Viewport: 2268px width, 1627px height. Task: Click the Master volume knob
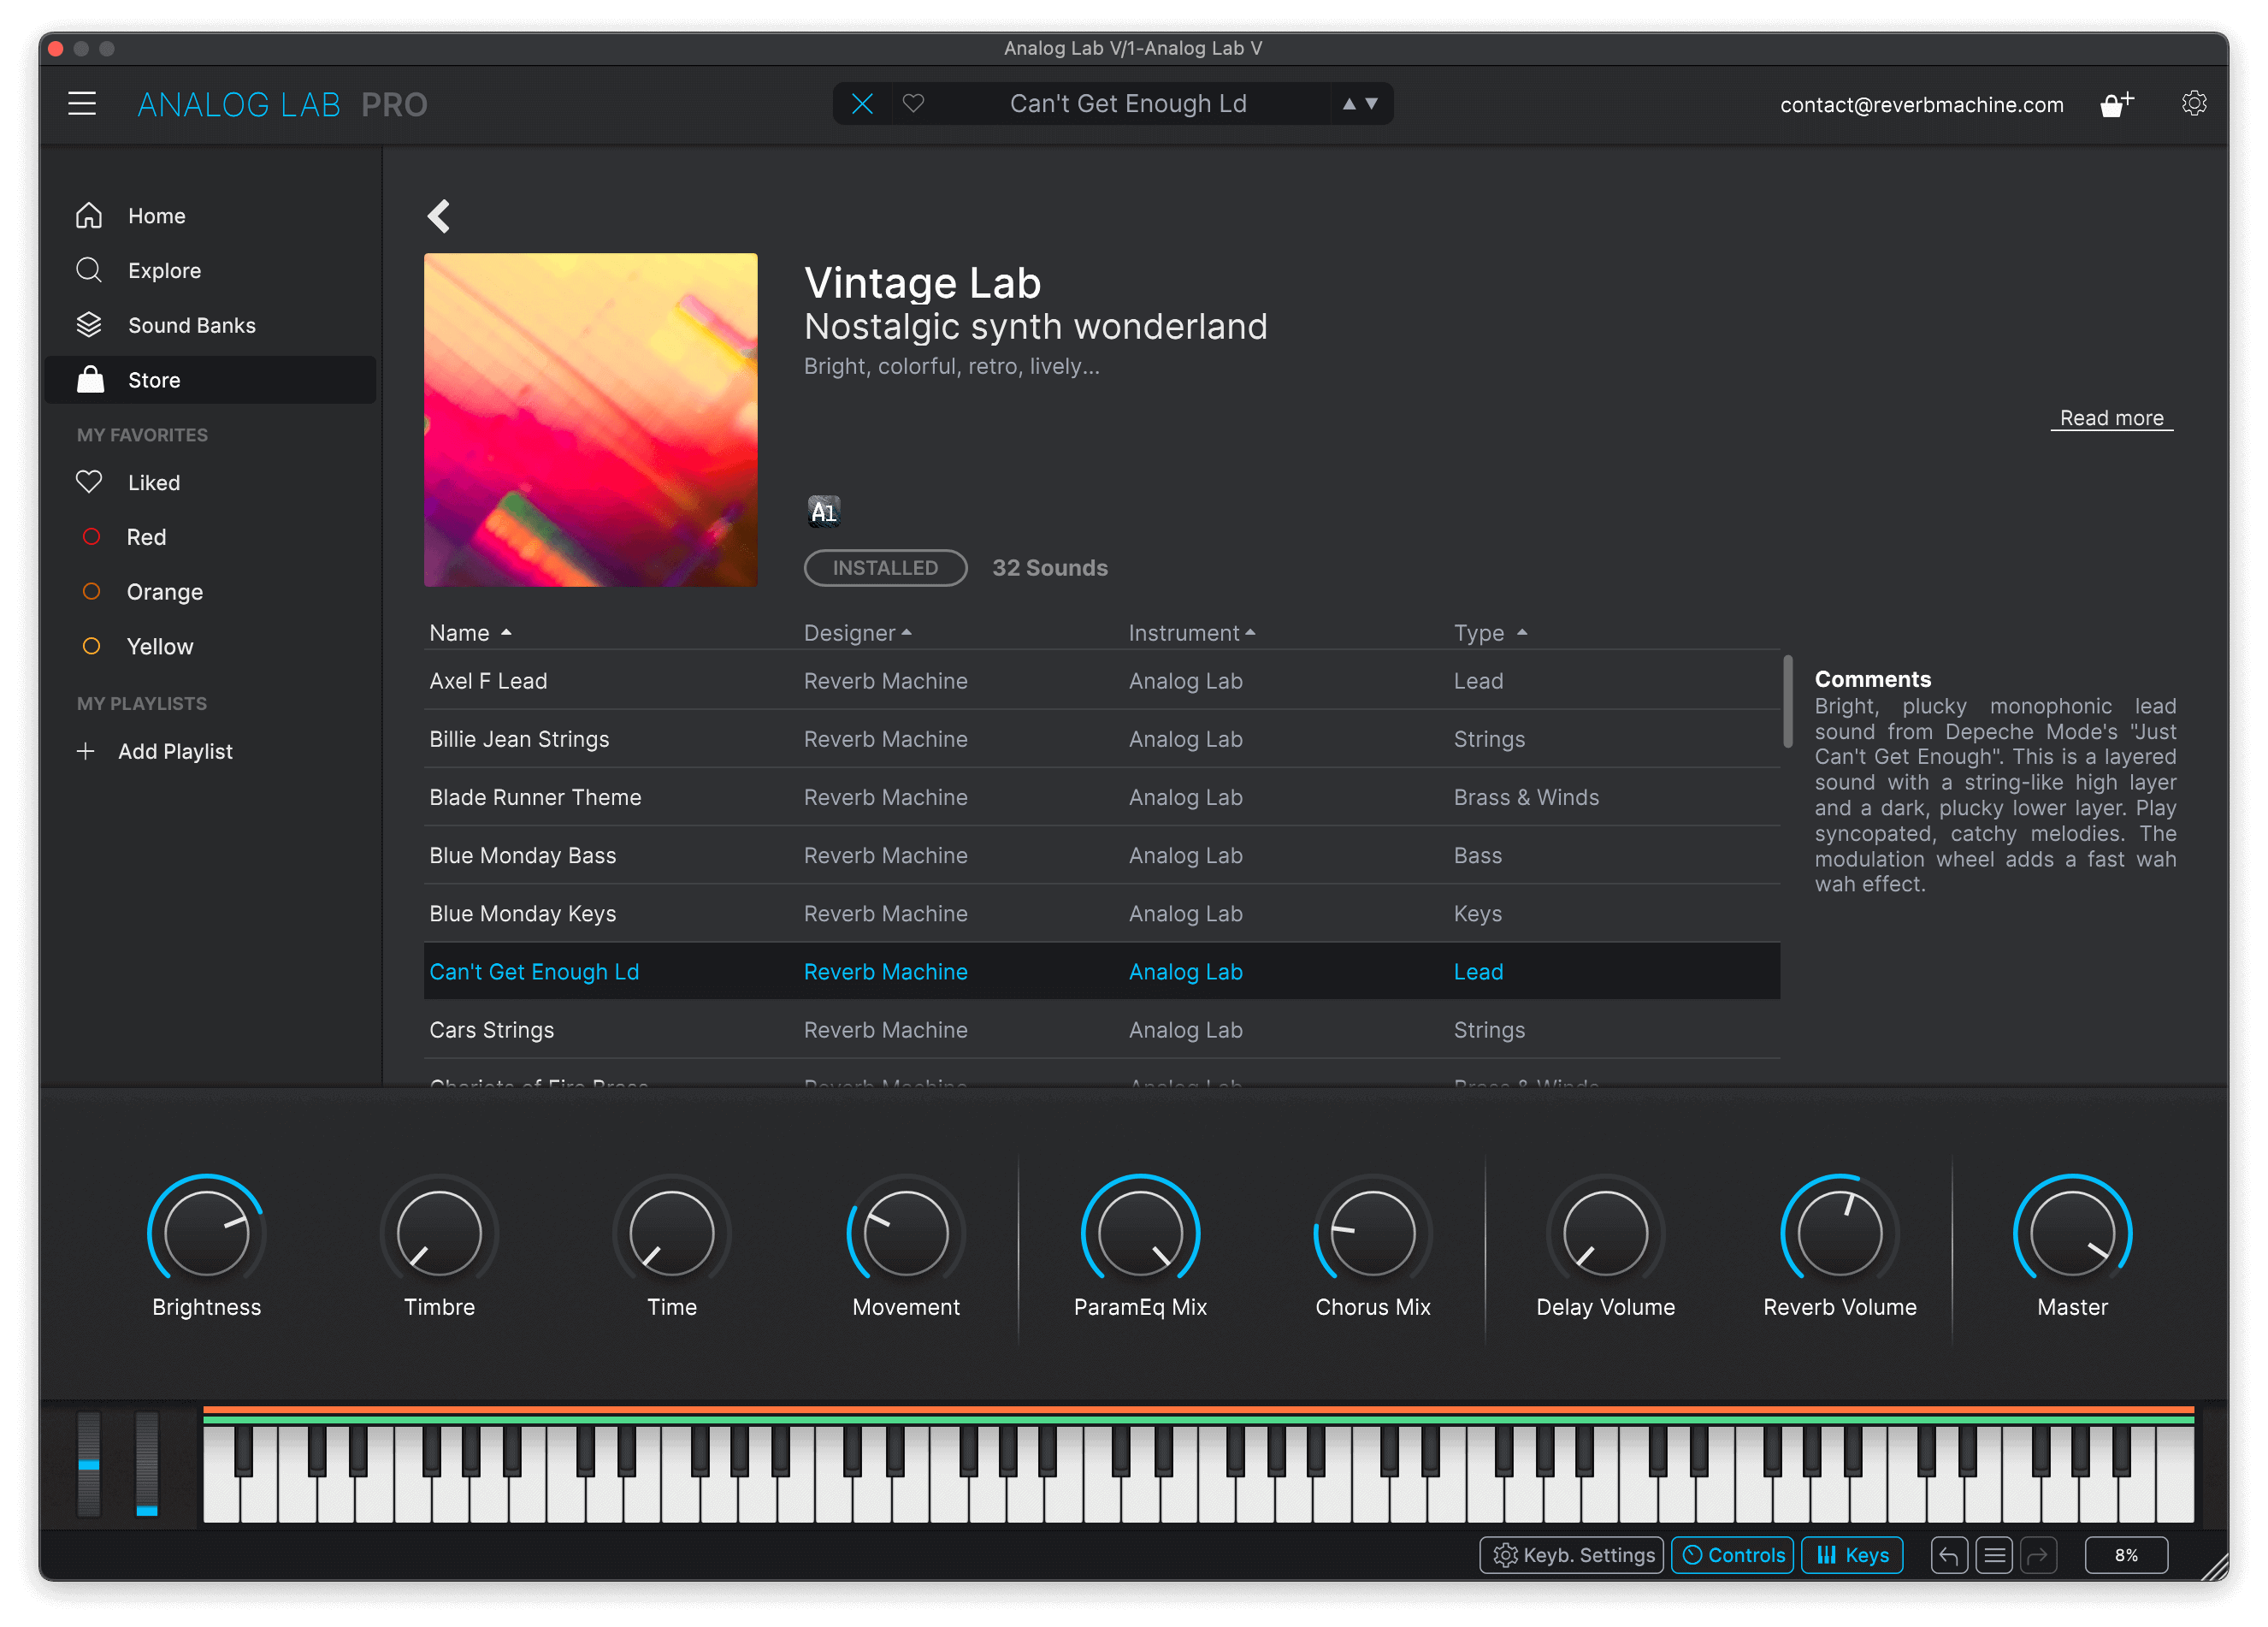pyautogui.click(x=2073, y=1232)
